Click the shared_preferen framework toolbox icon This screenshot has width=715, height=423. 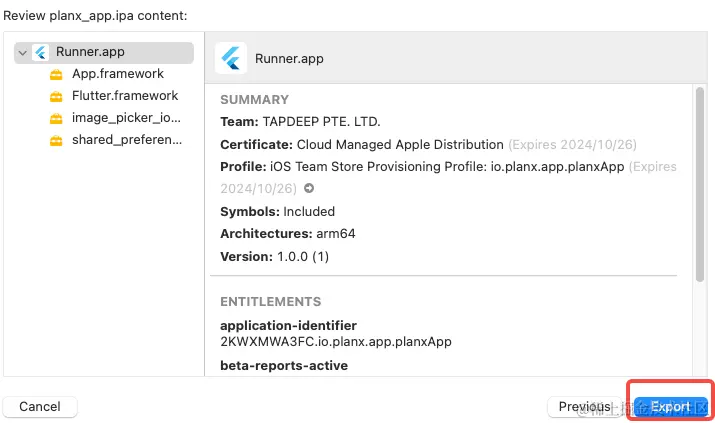(x=56, y=140)
